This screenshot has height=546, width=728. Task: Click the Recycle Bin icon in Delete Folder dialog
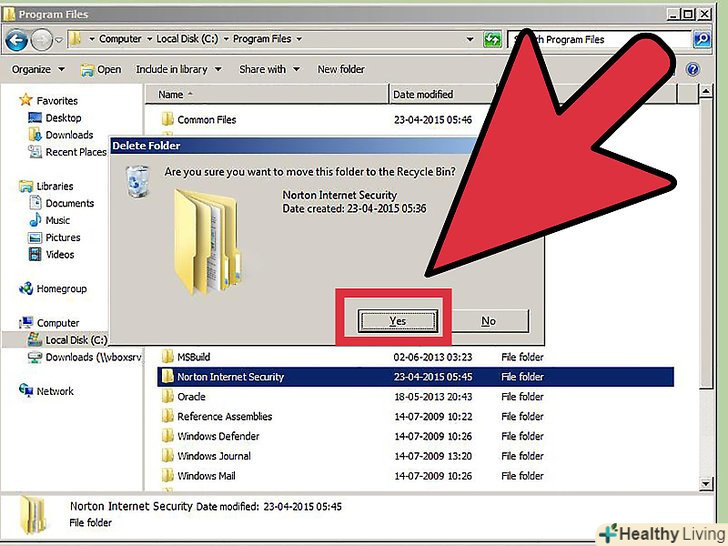tap(137, 181)
